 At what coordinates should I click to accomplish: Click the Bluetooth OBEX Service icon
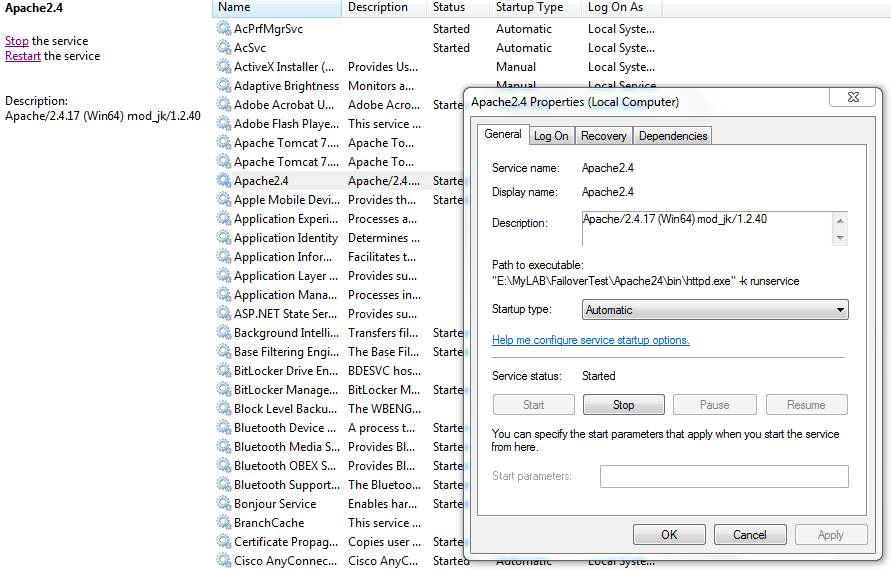(x=223, y=465)
